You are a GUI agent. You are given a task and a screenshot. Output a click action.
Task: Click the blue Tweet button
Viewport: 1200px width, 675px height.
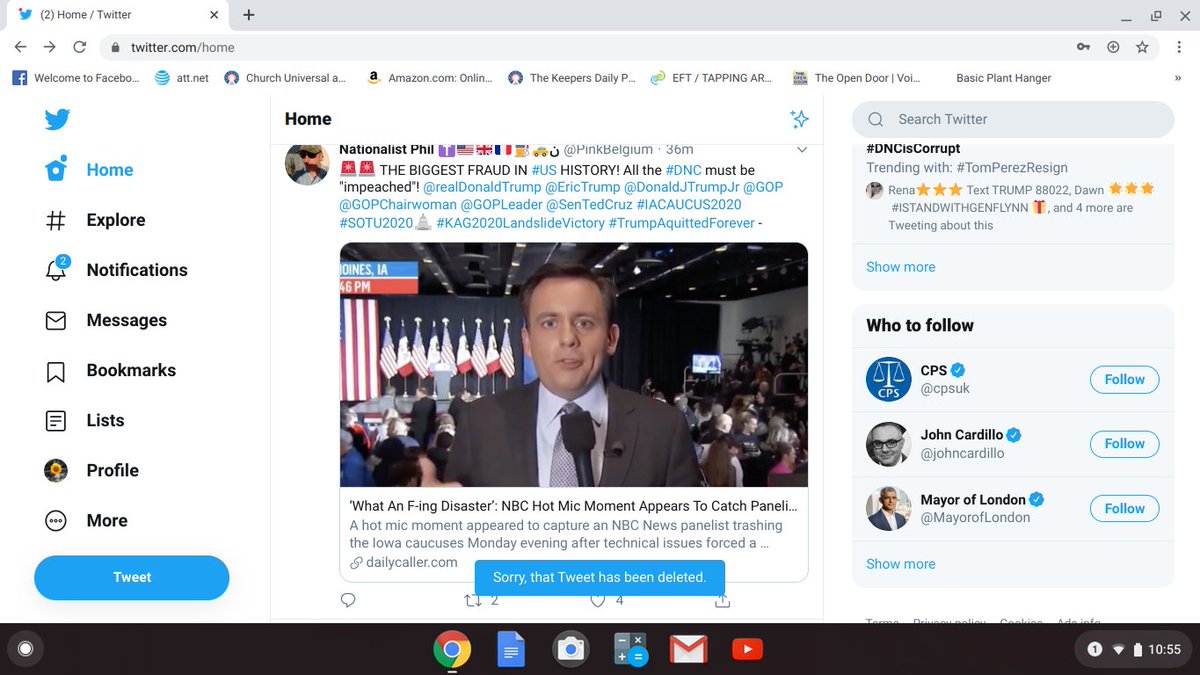pyautogui.click(x=132, y=577)
